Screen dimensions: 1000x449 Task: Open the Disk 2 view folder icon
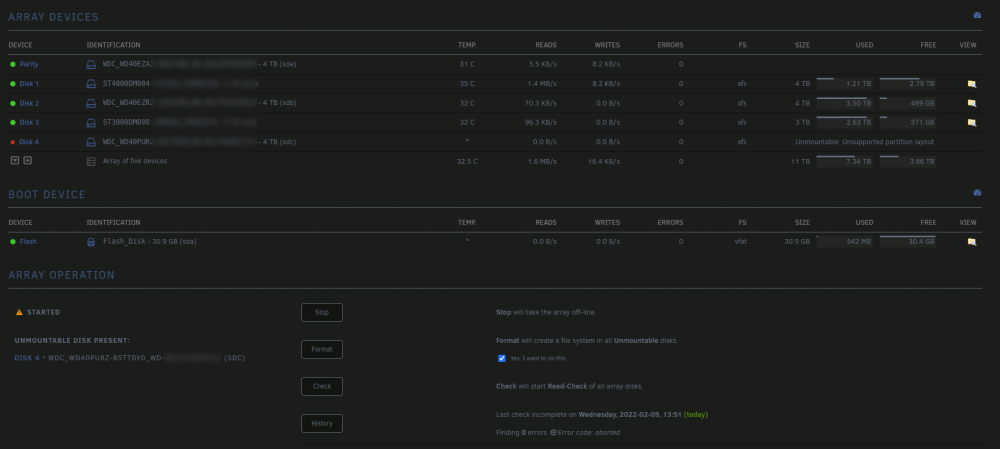point(971,103)
